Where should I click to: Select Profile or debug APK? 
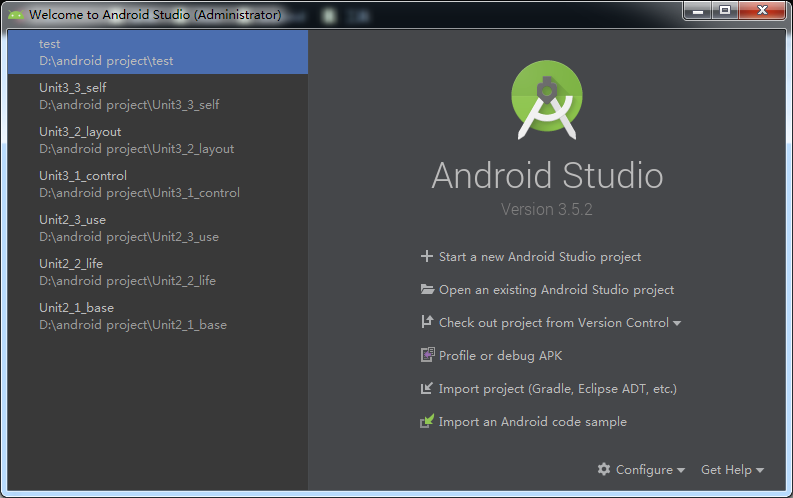coord(500,355)
